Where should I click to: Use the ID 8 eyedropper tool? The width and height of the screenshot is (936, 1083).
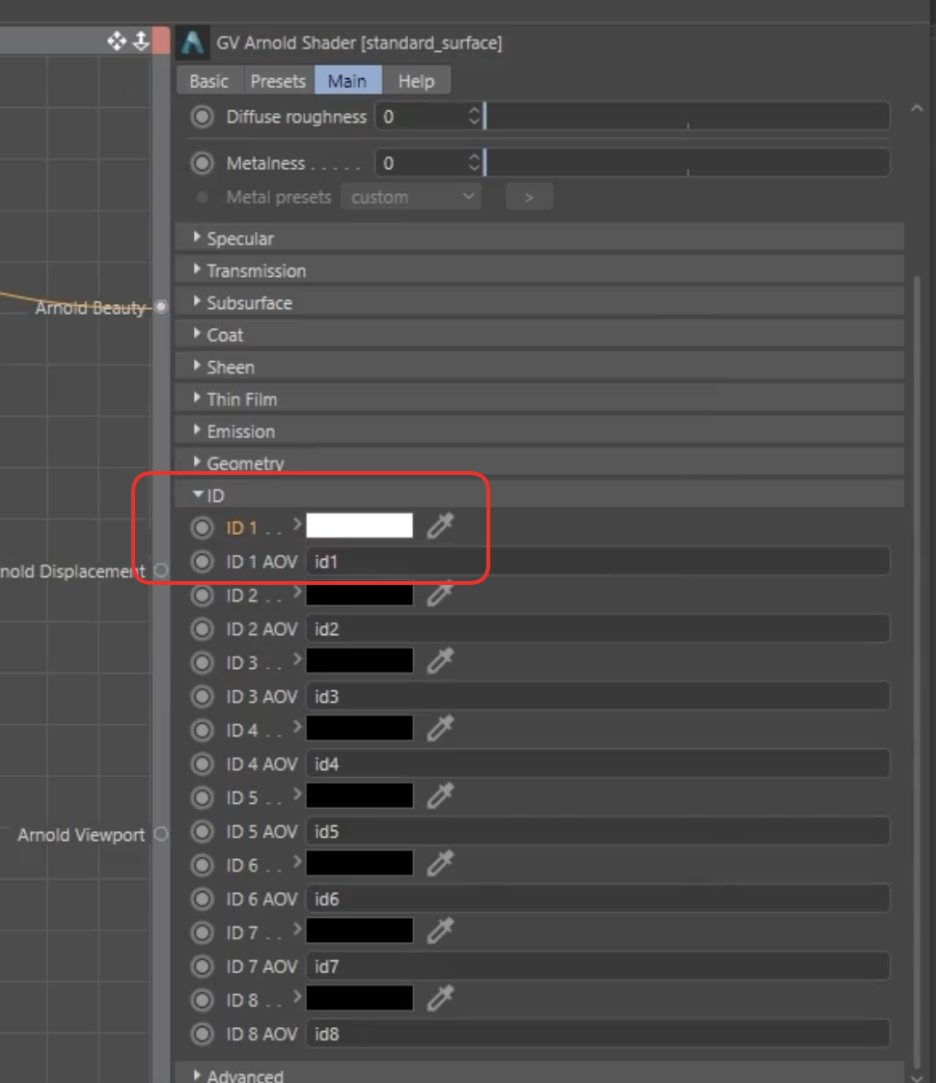(440, 999)
